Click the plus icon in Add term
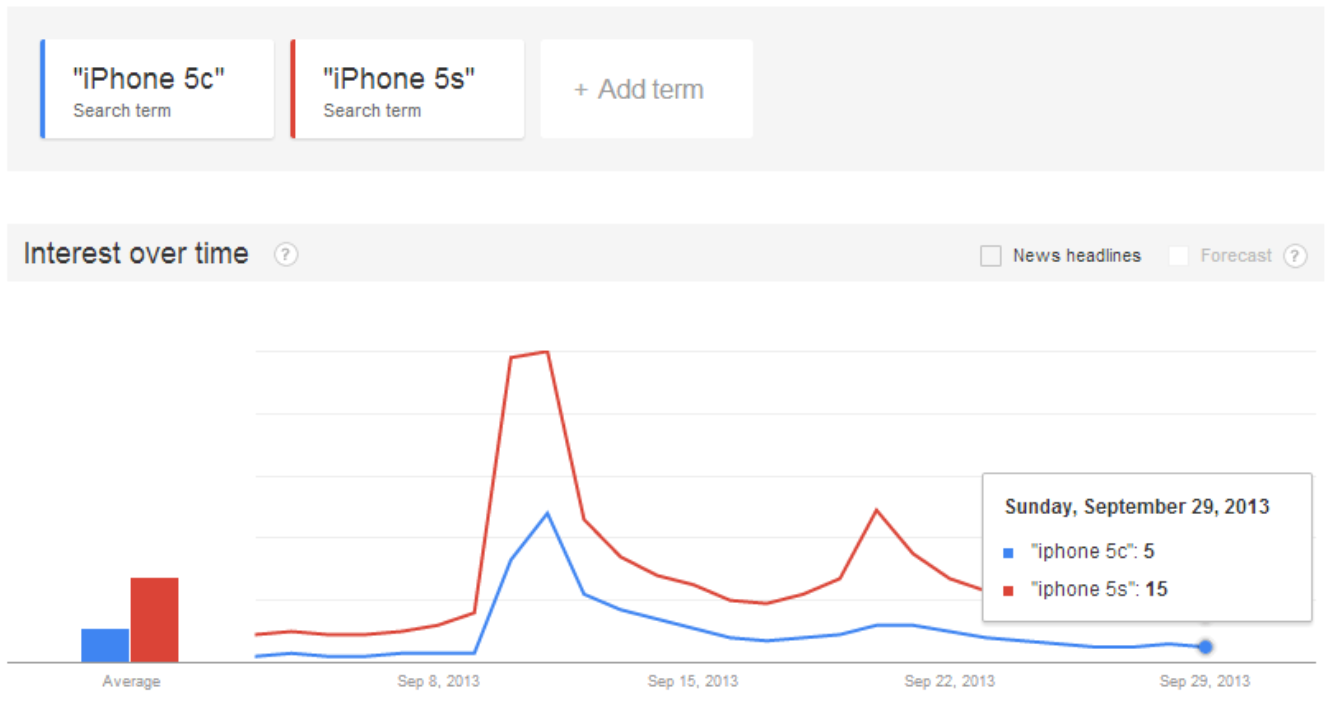 [x=581, y=90]
